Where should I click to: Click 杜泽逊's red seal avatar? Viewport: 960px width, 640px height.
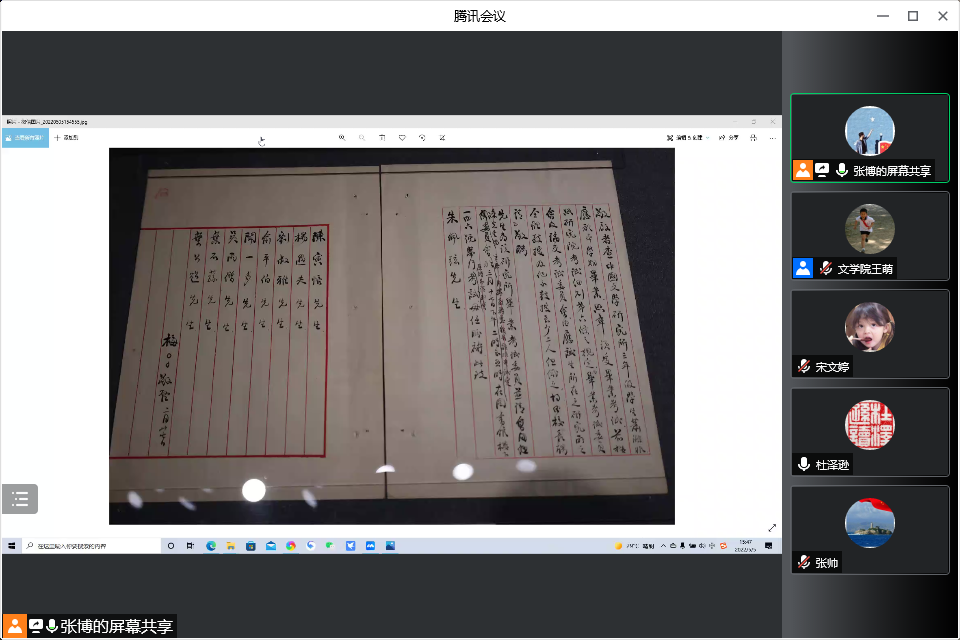pos(869,425)
